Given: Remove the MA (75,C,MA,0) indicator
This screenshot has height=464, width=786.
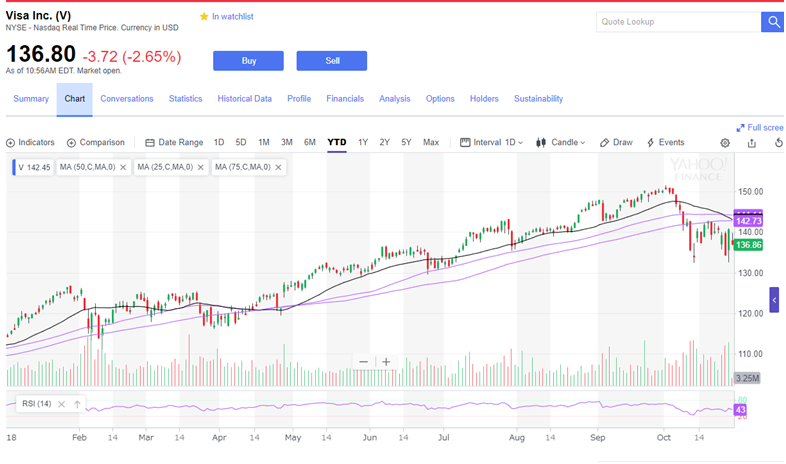Looking at the screenshot, I should click(278, 167).
